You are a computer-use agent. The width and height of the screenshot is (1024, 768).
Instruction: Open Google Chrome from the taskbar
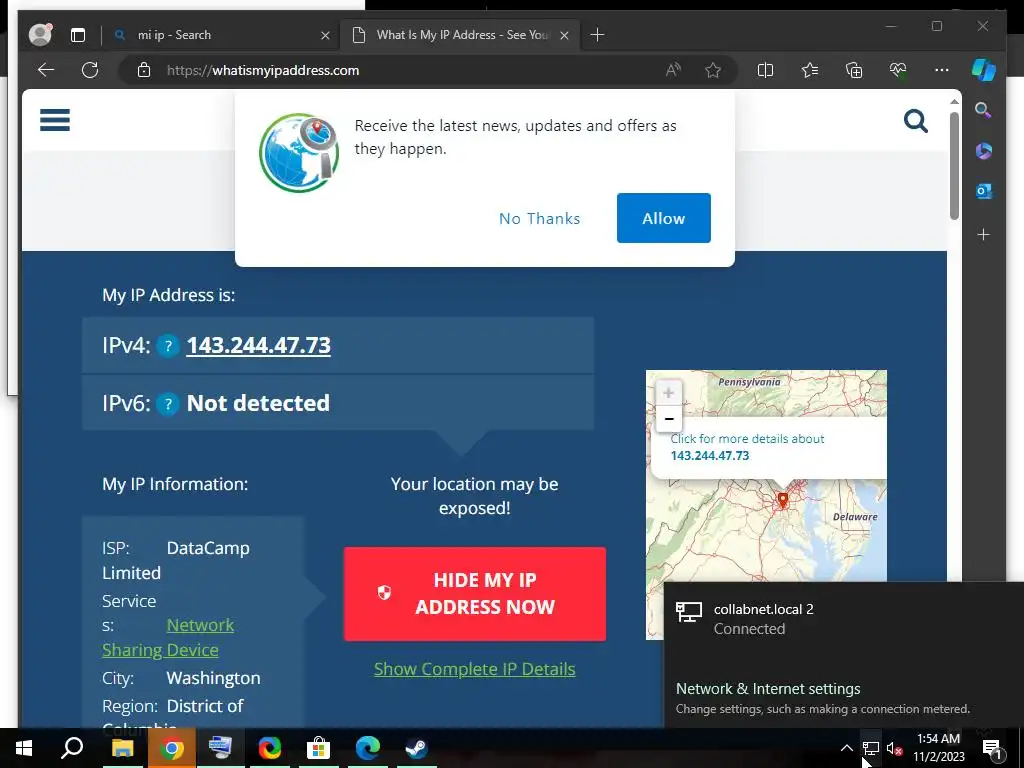point(172,748)
